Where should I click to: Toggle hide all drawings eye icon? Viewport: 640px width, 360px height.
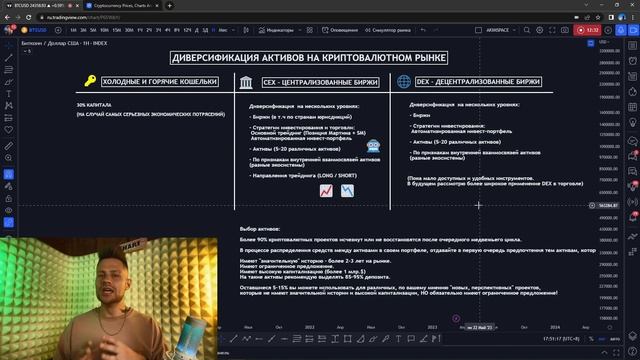9,211
